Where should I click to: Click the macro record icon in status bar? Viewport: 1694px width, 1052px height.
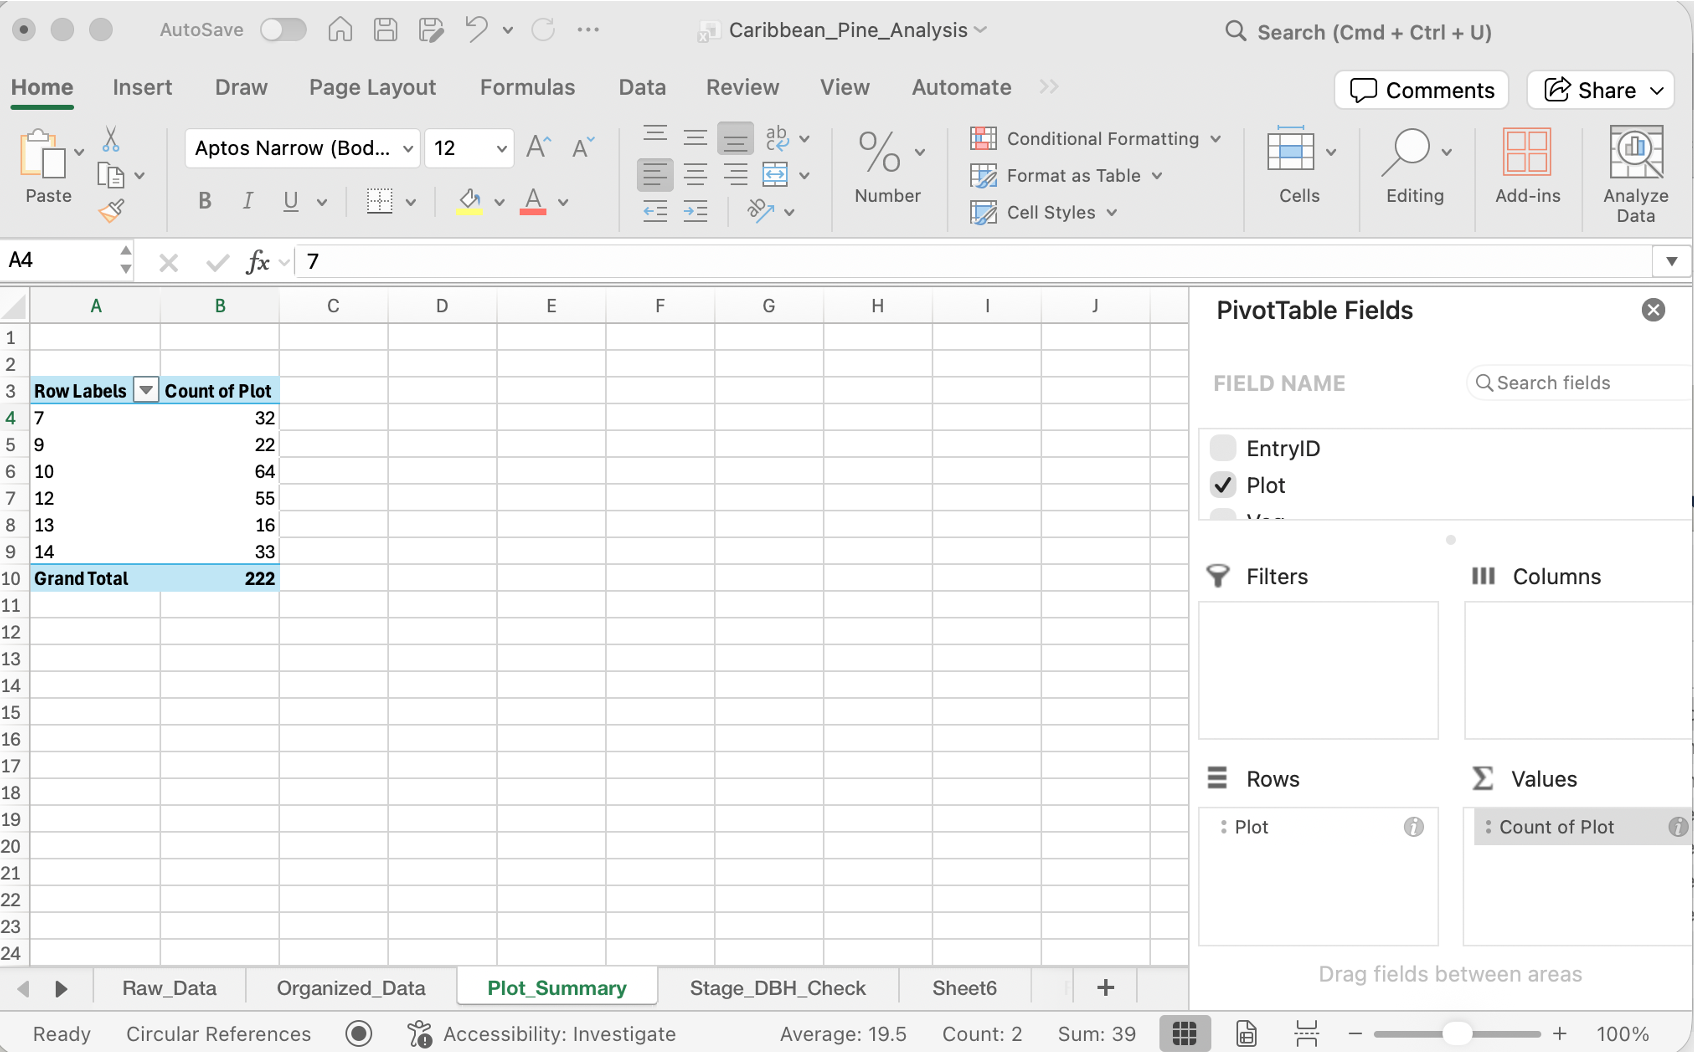point(358,1033)
